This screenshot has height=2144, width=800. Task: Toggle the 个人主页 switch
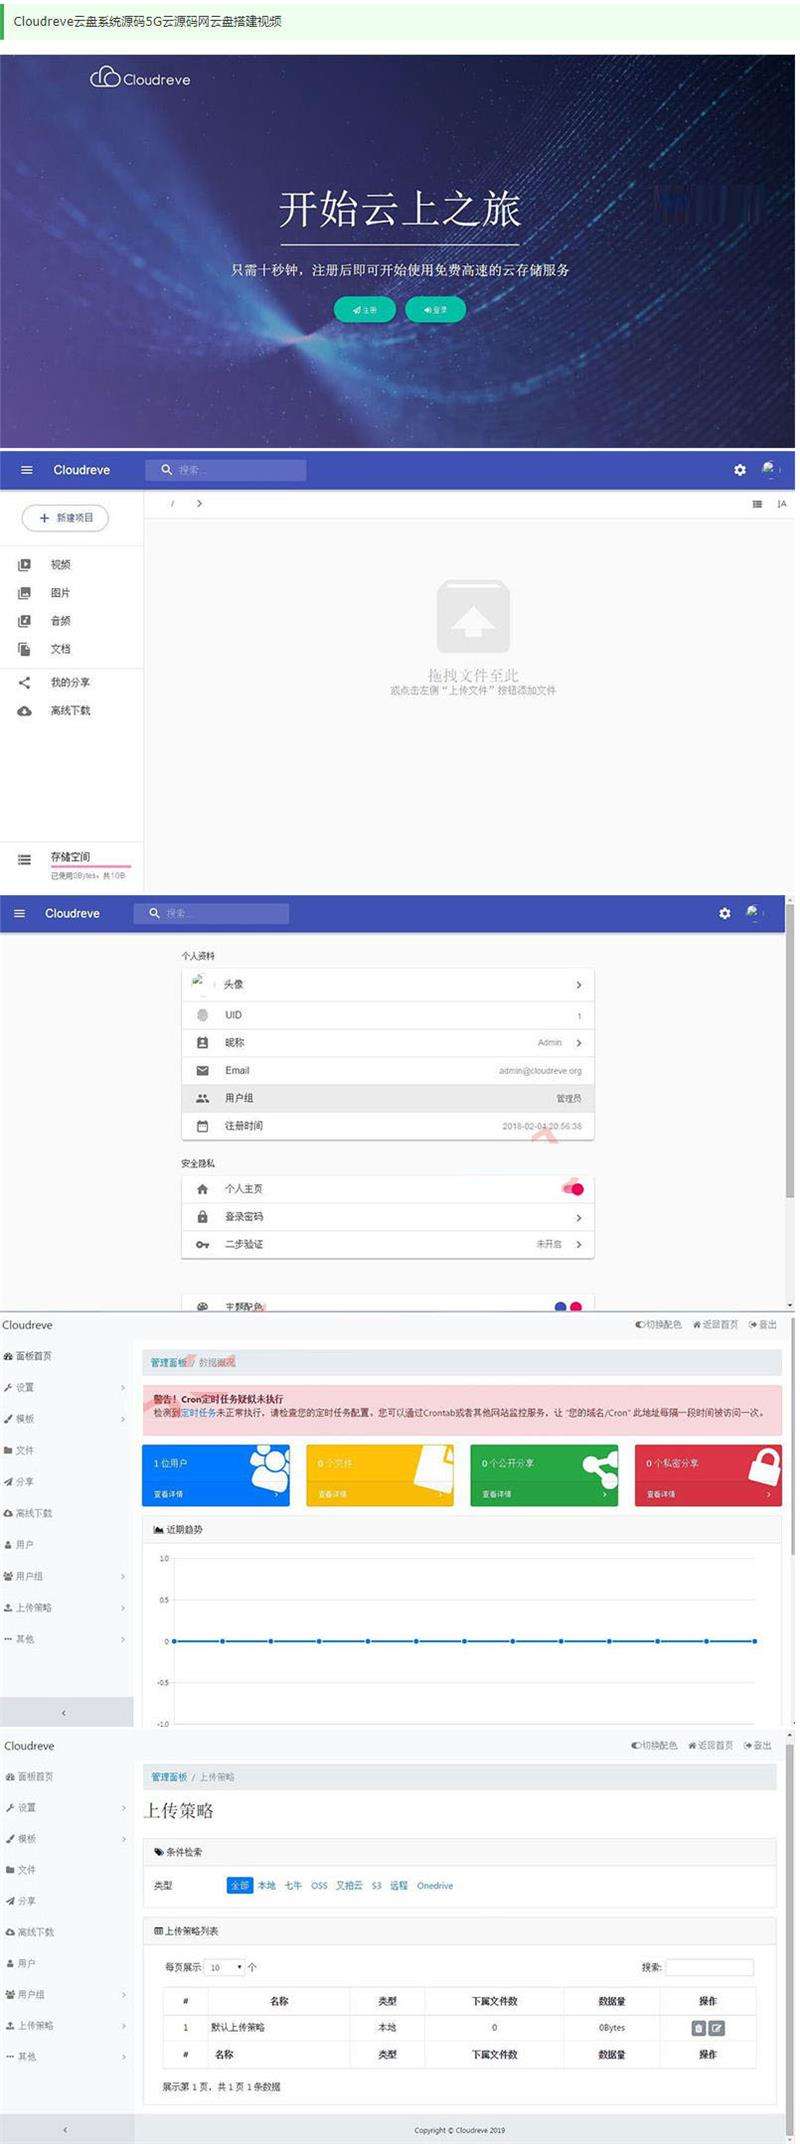(573, 1189)
